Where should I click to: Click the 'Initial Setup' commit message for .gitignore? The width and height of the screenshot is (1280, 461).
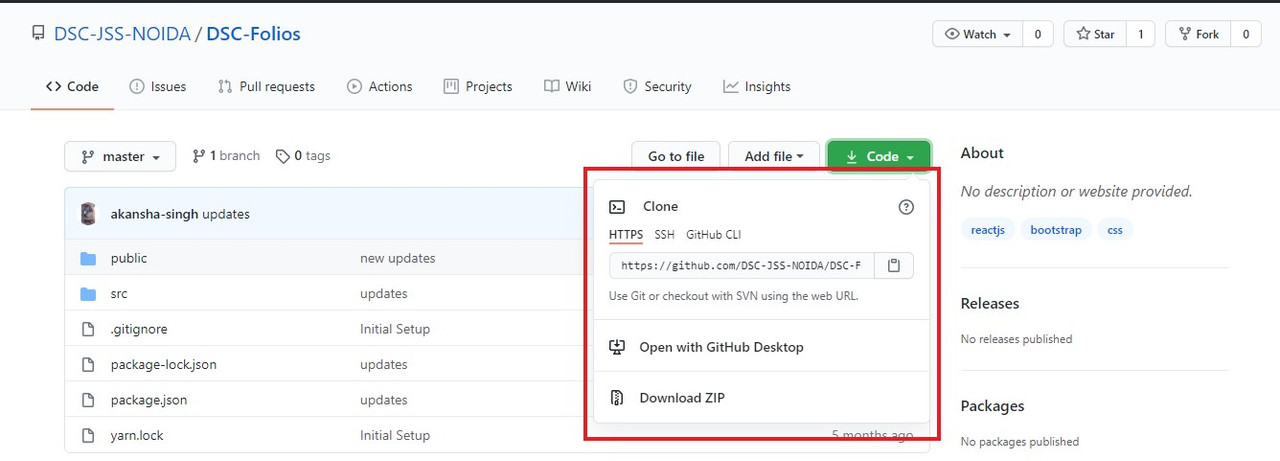pos(395,329)
